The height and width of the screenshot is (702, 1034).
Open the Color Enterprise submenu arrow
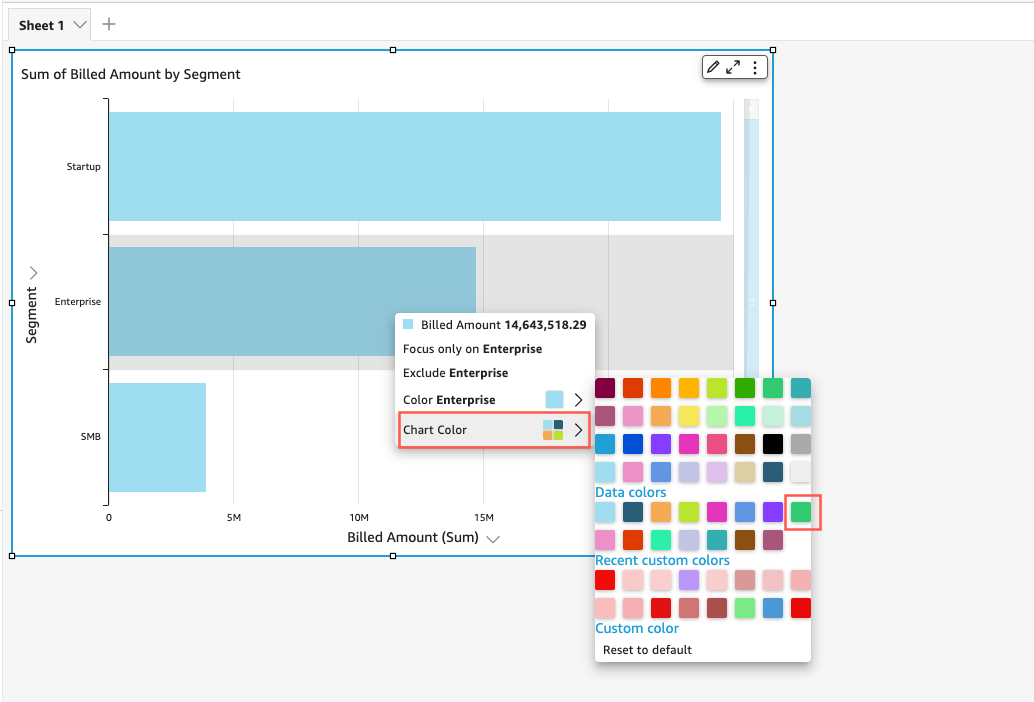[x=578, y=400]
